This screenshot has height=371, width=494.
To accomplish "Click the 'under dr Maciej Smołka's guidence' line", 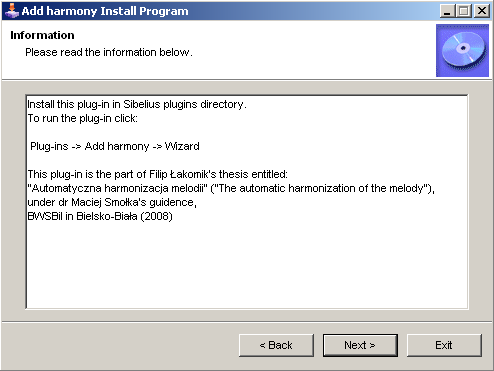I will 112,202.
